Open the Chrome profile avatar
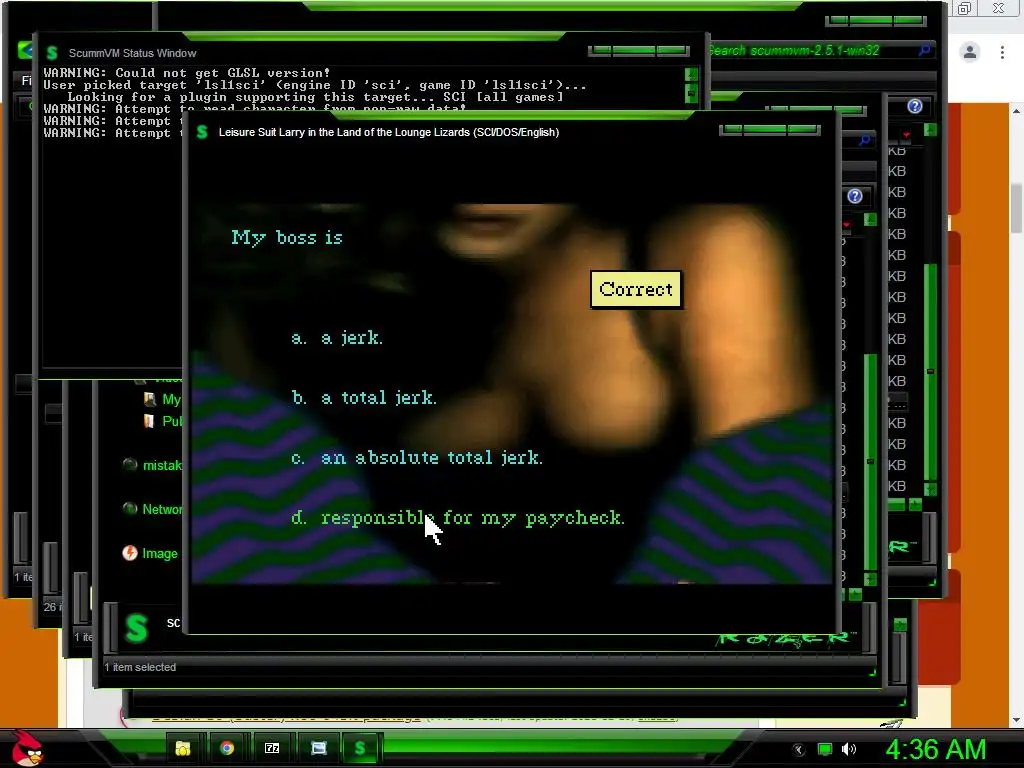Image resolution: width=1024 pixels, height=768 pixels. pyautogui.click(x=970, y=52)
